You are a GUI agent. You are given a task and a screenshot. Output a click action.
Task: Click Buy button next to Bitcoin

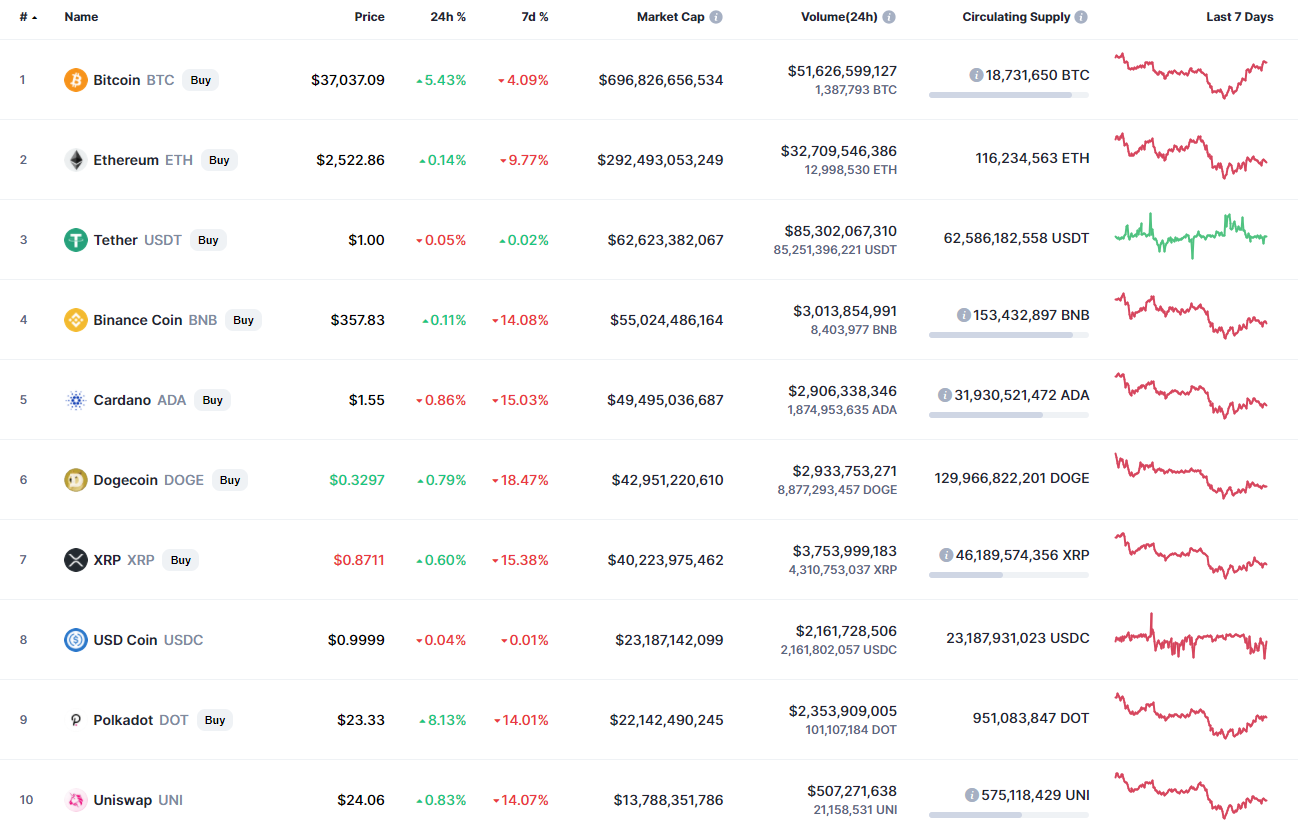[201, 80]
